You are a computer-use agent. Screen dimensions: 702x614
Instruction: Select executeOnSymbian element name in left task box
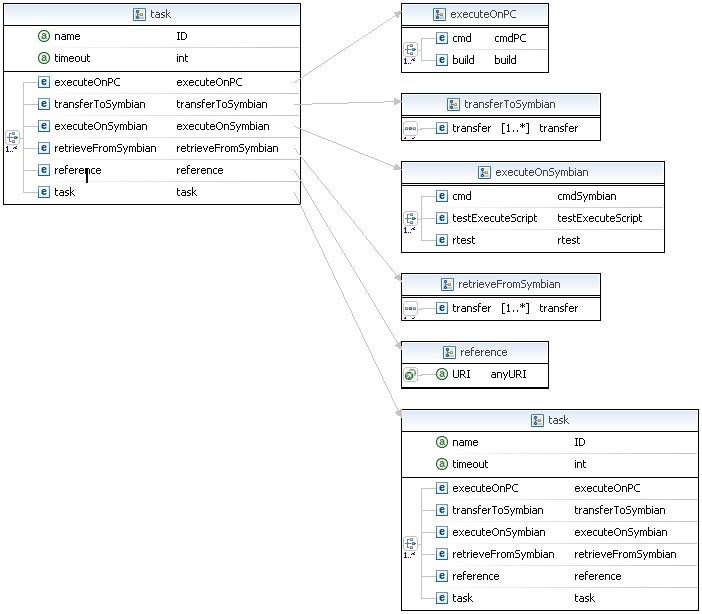click(101, 126)
